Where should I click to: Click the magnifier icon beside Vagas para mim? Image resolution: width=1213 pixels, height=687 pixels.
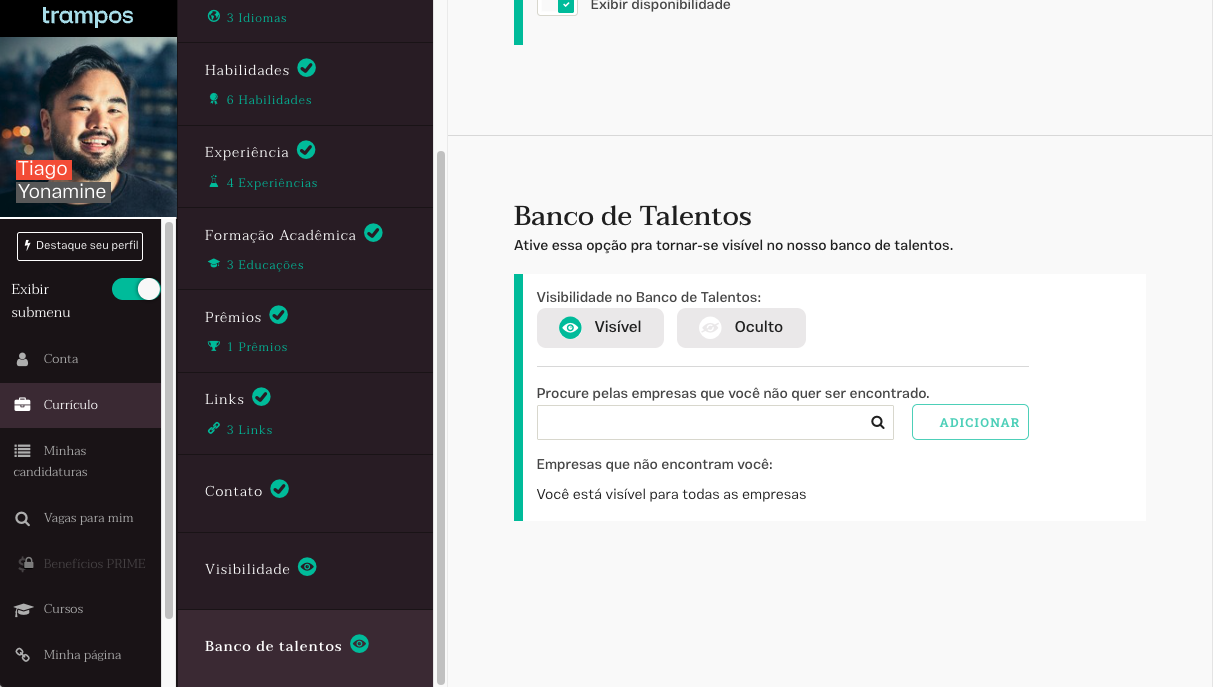(x=22, y=518)
